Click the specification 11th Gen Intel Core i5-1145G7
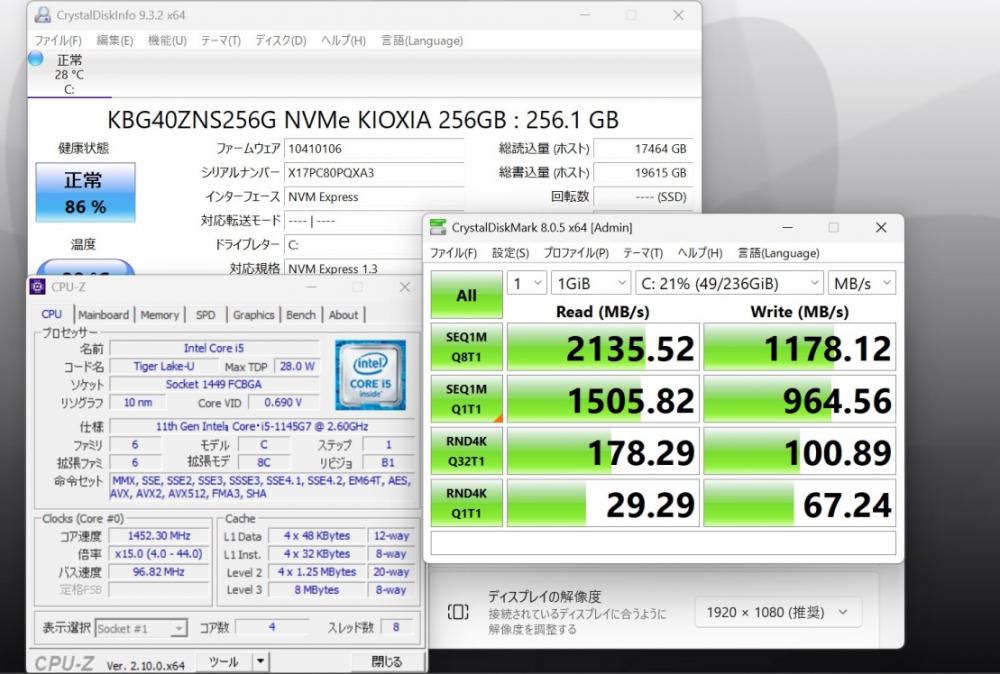The height and width of the screenshot is (674, 1000). (261, 426)
